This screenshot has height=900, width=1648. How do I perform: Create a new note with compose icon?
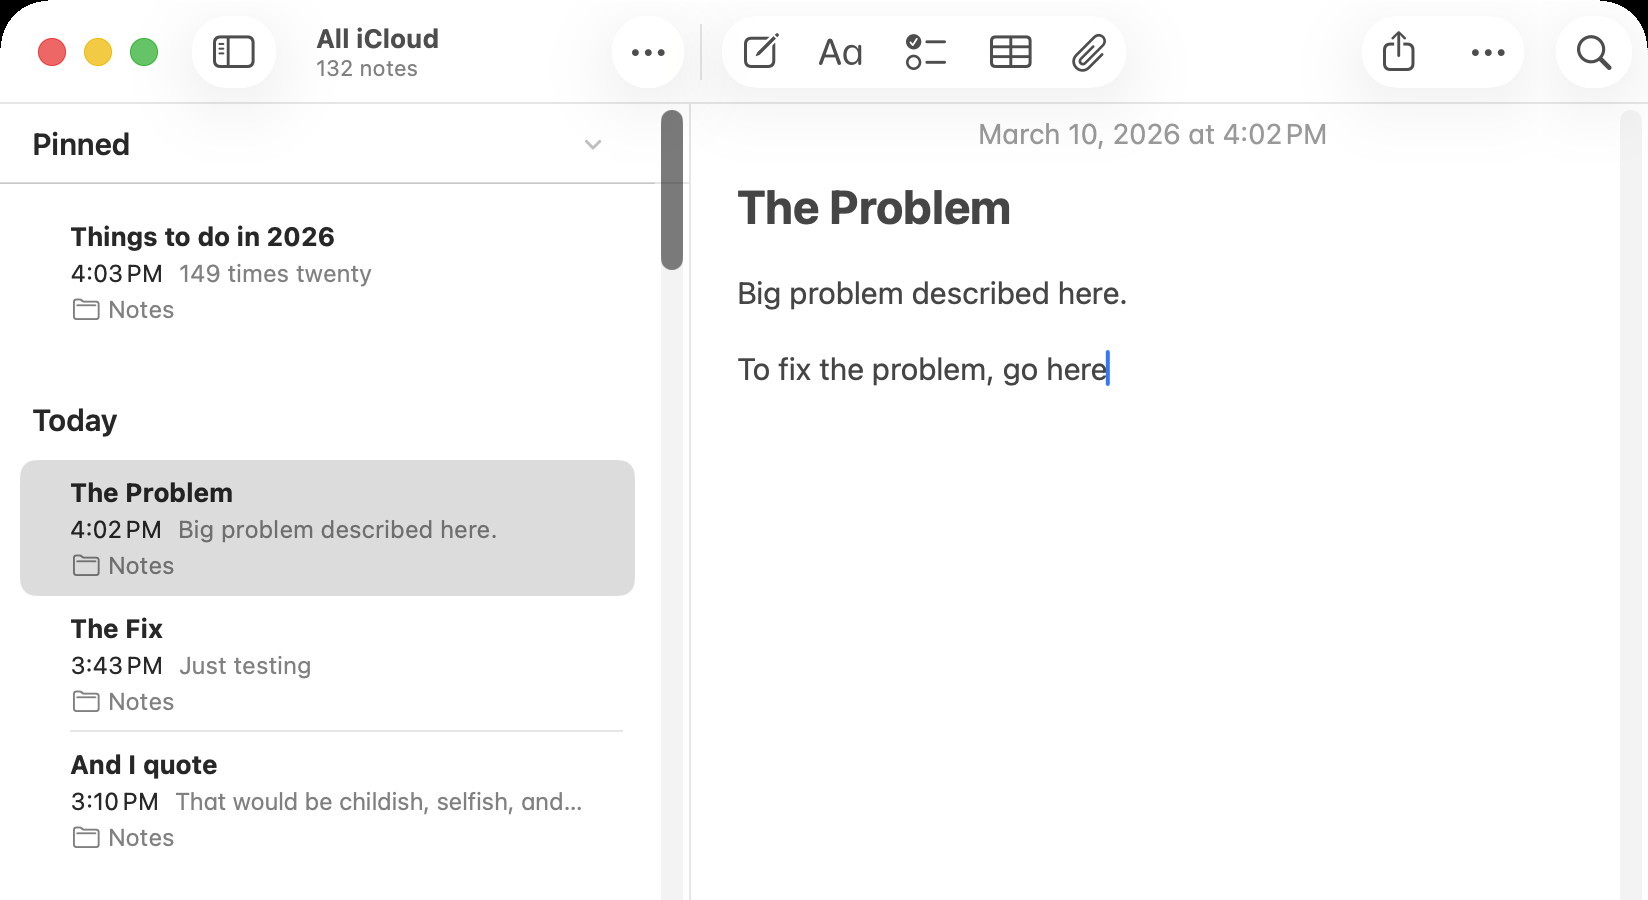point(760,52)
